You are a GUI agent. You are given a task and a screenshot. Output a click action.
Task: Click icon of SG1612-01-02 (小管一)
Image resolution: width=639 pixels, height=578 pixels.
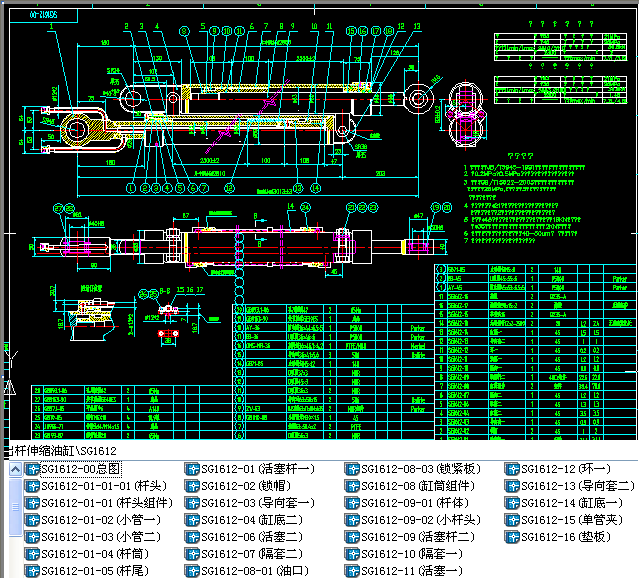click(x=32, y=520)
